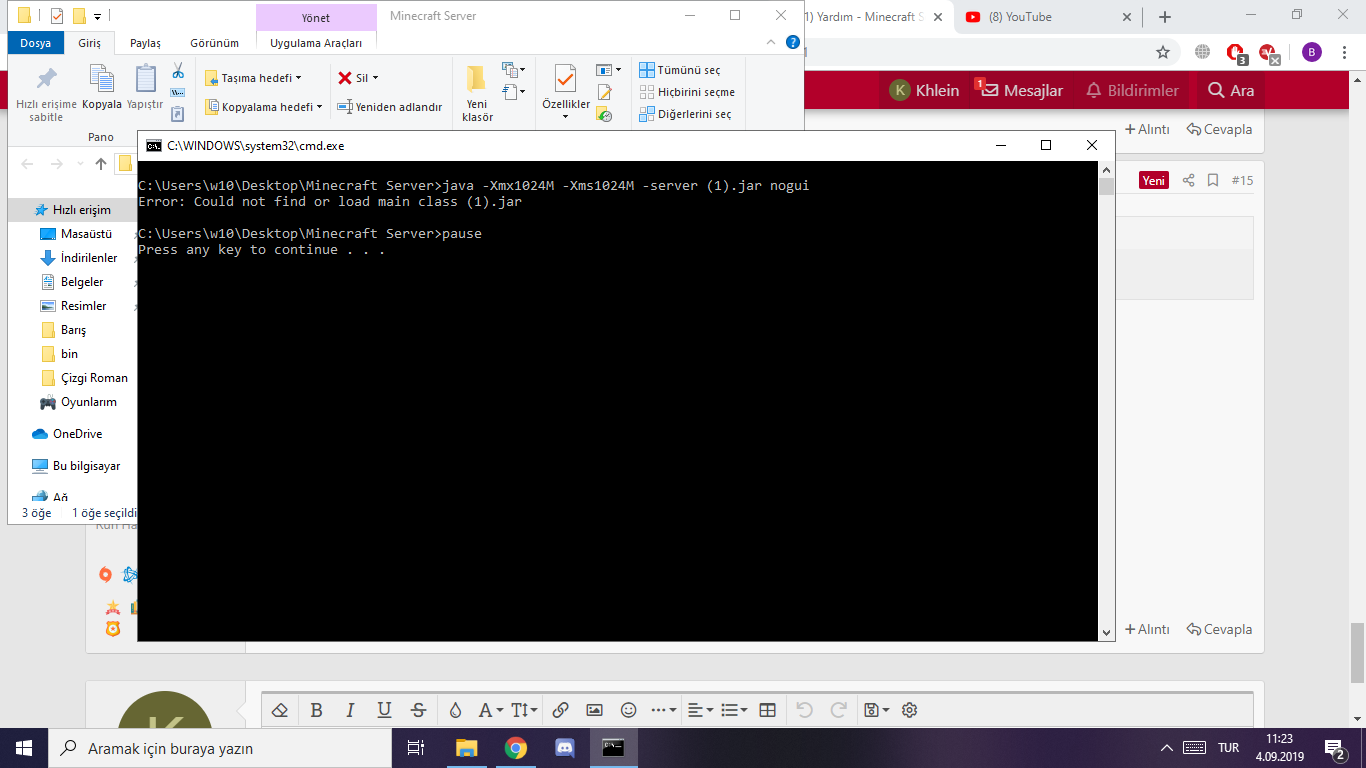Open the save draft dropdown in editor
Viewport: 1366px width, 768px height.
tap(876, 710)
